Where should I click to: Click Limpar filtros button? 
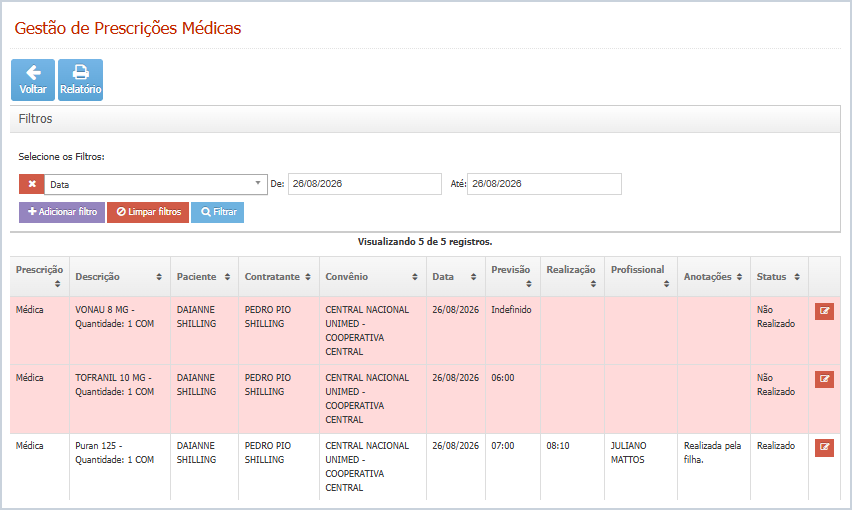coord(148,212)
